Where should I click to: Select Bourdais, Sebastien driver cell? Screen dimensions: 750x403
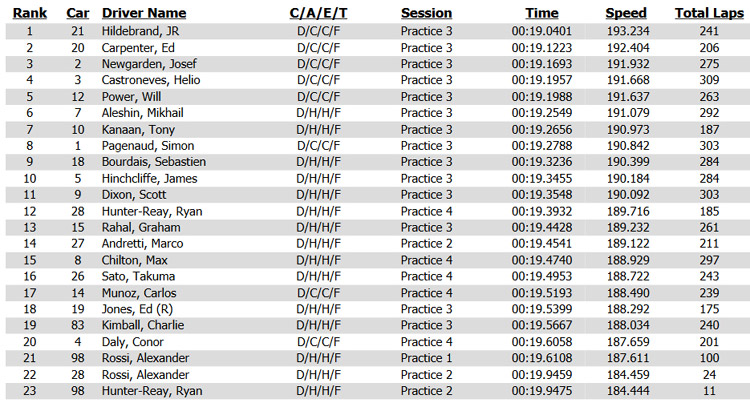coord(154,162)
